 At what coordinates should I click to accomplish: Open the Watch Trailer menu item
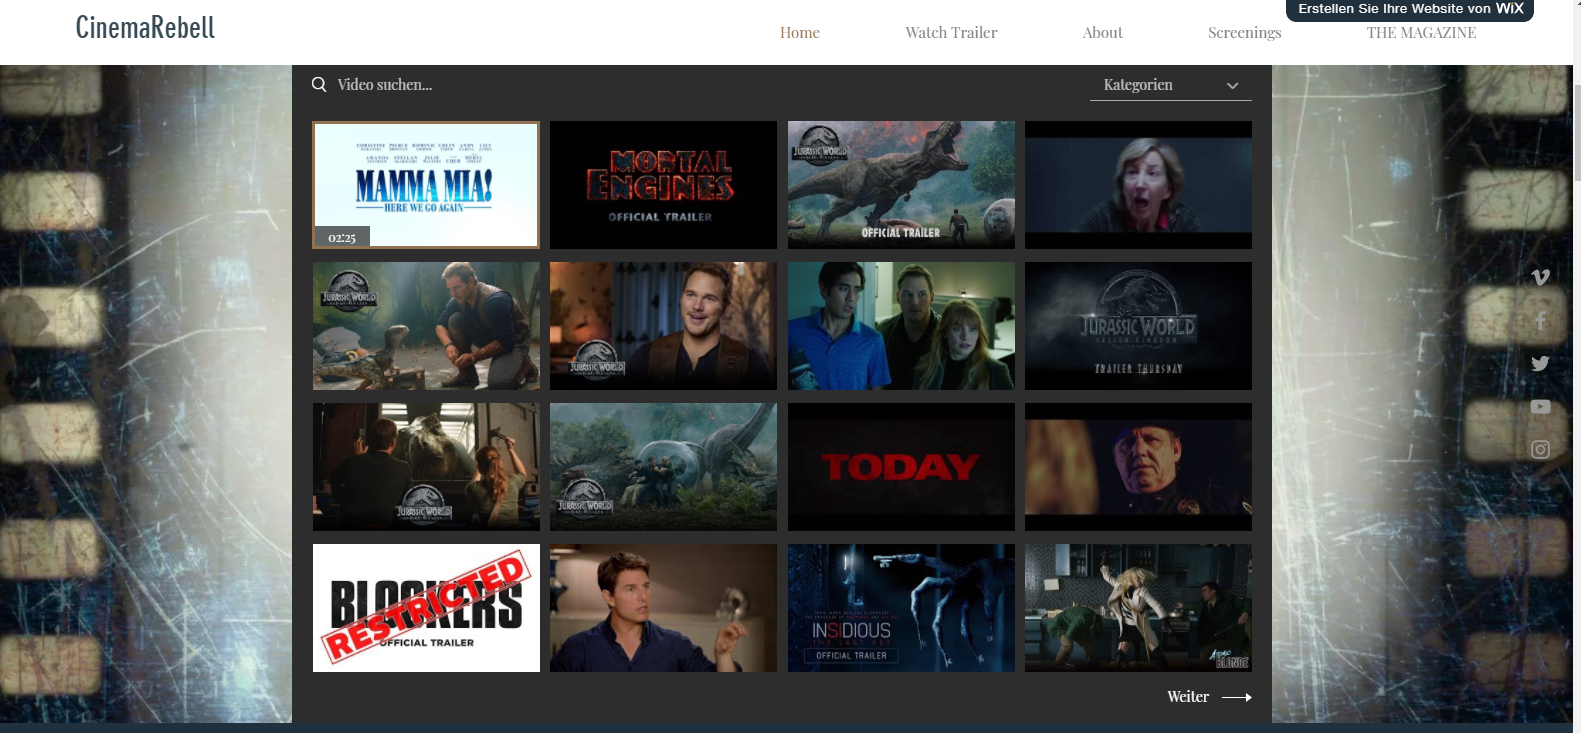[x=951, y=33]
